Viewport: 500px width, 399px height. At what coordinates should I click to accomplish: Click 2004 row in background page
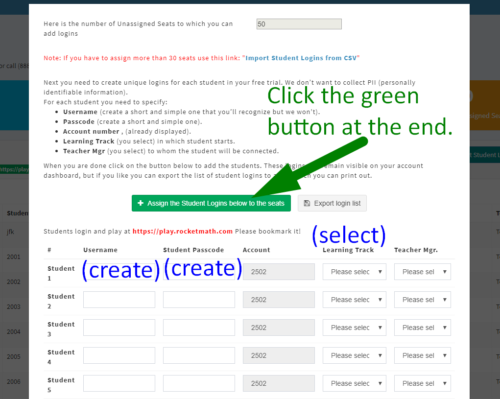(x=14, y=332)
